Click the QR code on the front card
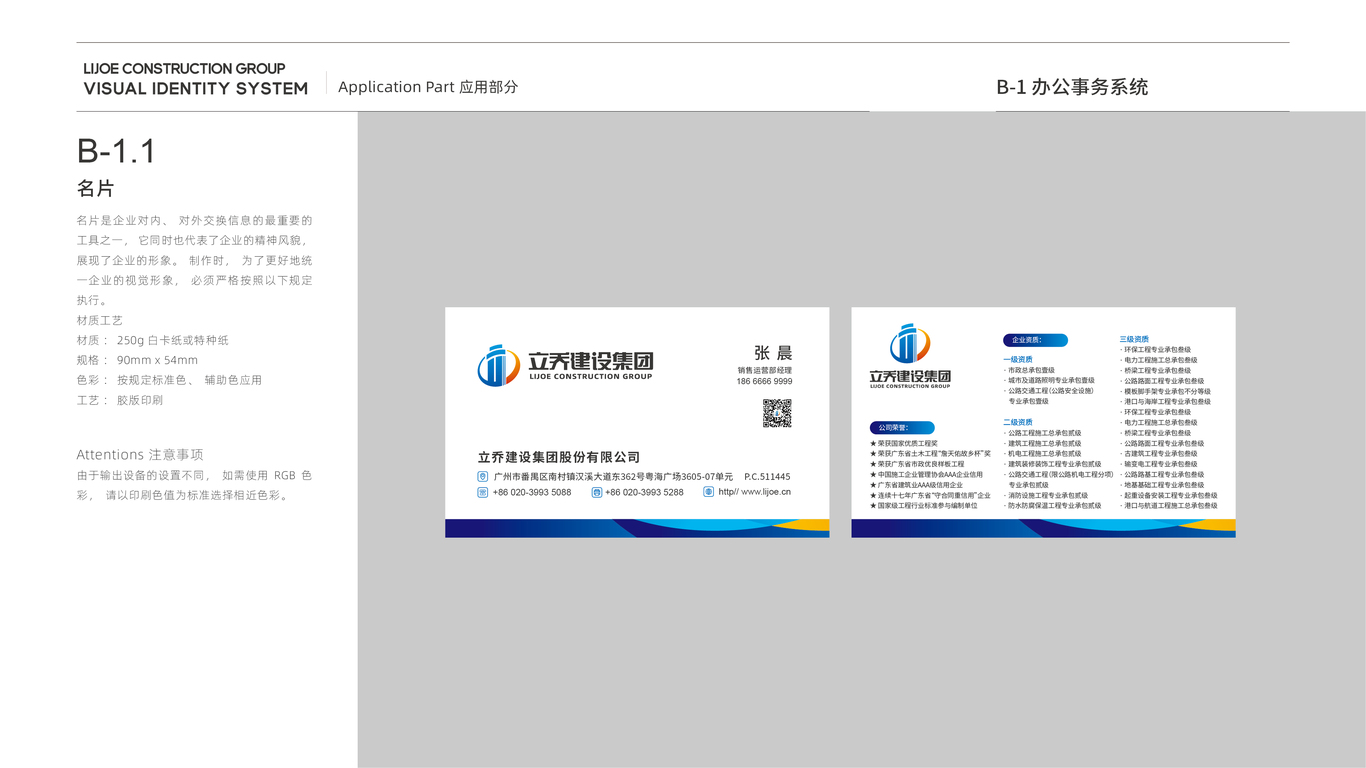Viewport: 1366px width, 768px height. pos(777,413)
